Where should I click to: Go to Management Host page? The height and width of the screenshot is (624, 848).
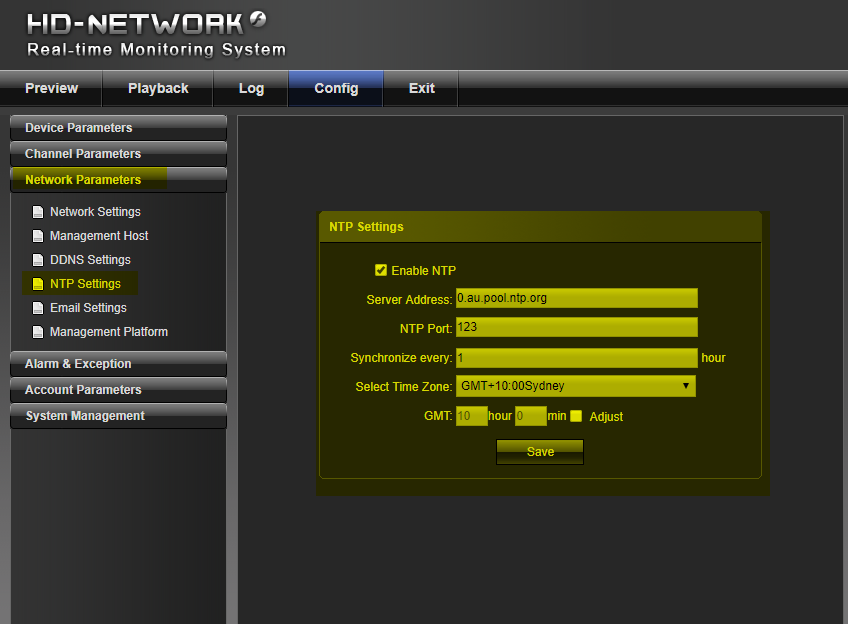pos(99,236)
